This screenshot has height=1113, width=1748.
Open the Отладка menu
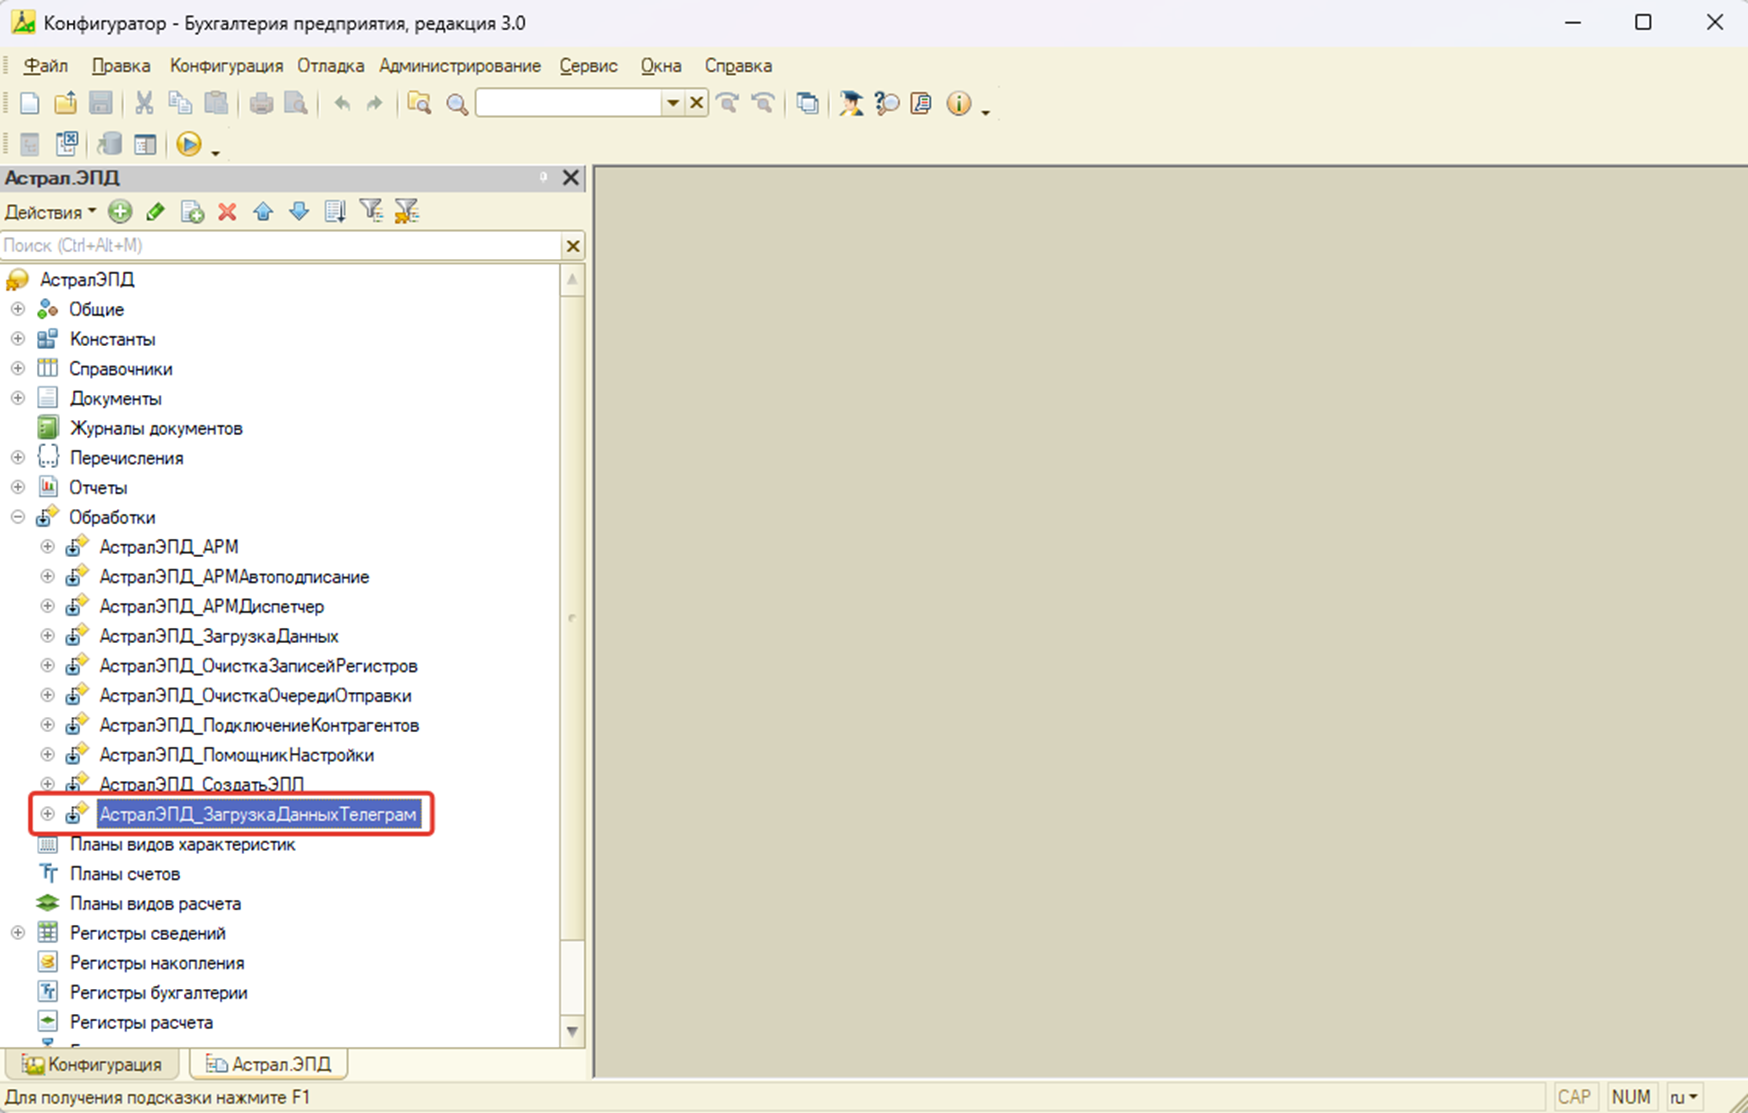tap(330, 66)
